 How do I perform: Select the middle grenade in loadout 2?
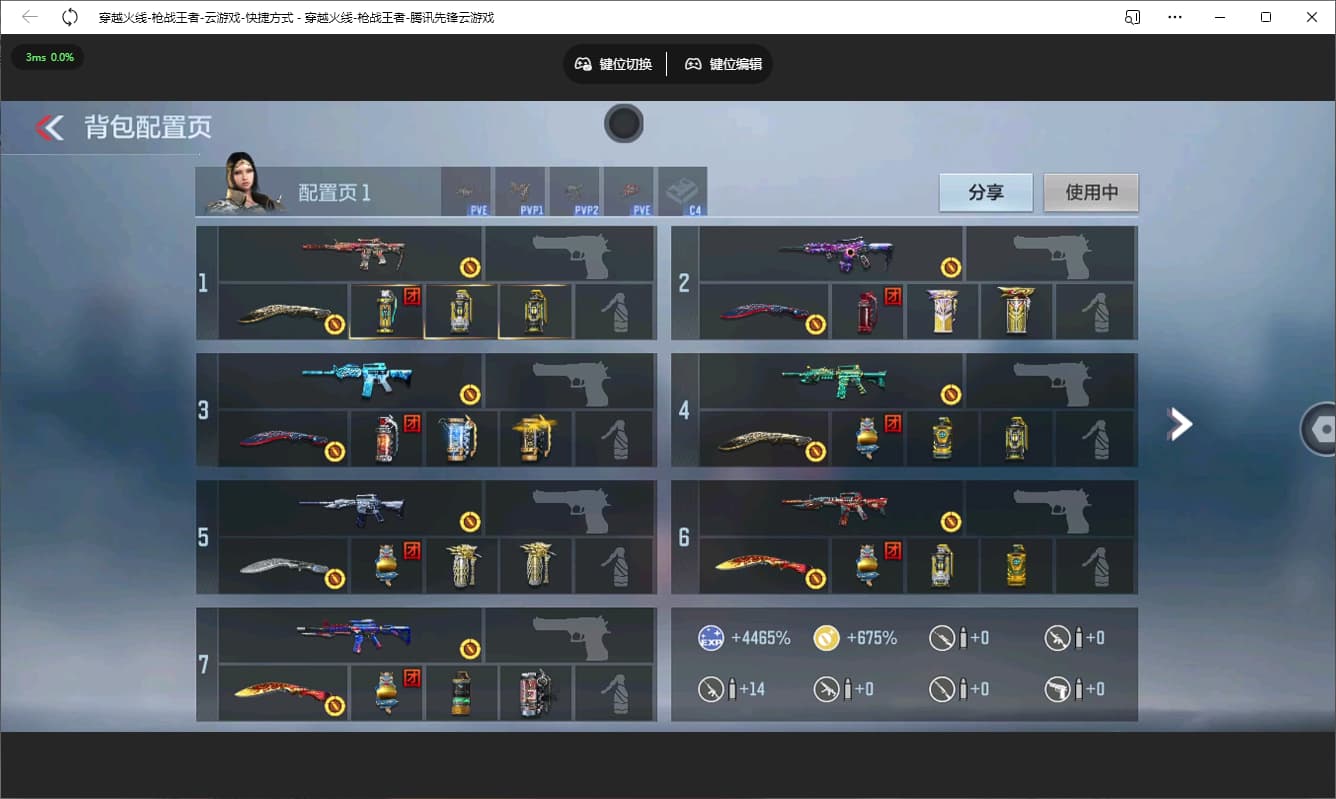coord(942,312)
